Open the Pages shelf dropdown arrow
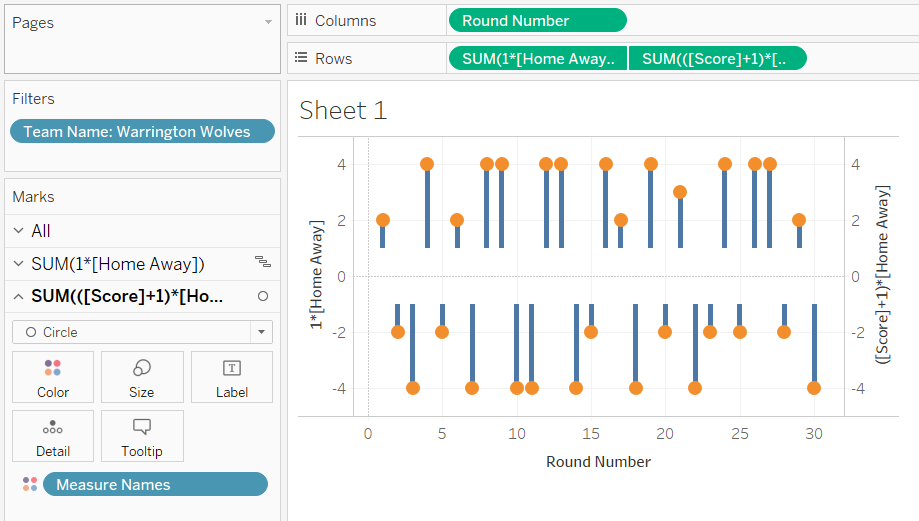 click(268, 22)
